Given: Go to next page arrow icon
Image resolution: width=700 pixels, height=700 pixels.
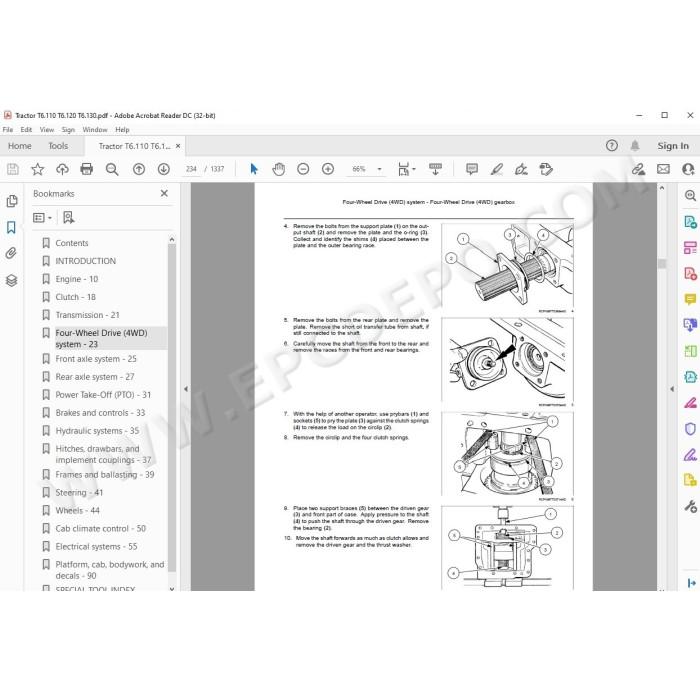Looking at the screenshot, I should pyautogui.click(x=164, y=169).
